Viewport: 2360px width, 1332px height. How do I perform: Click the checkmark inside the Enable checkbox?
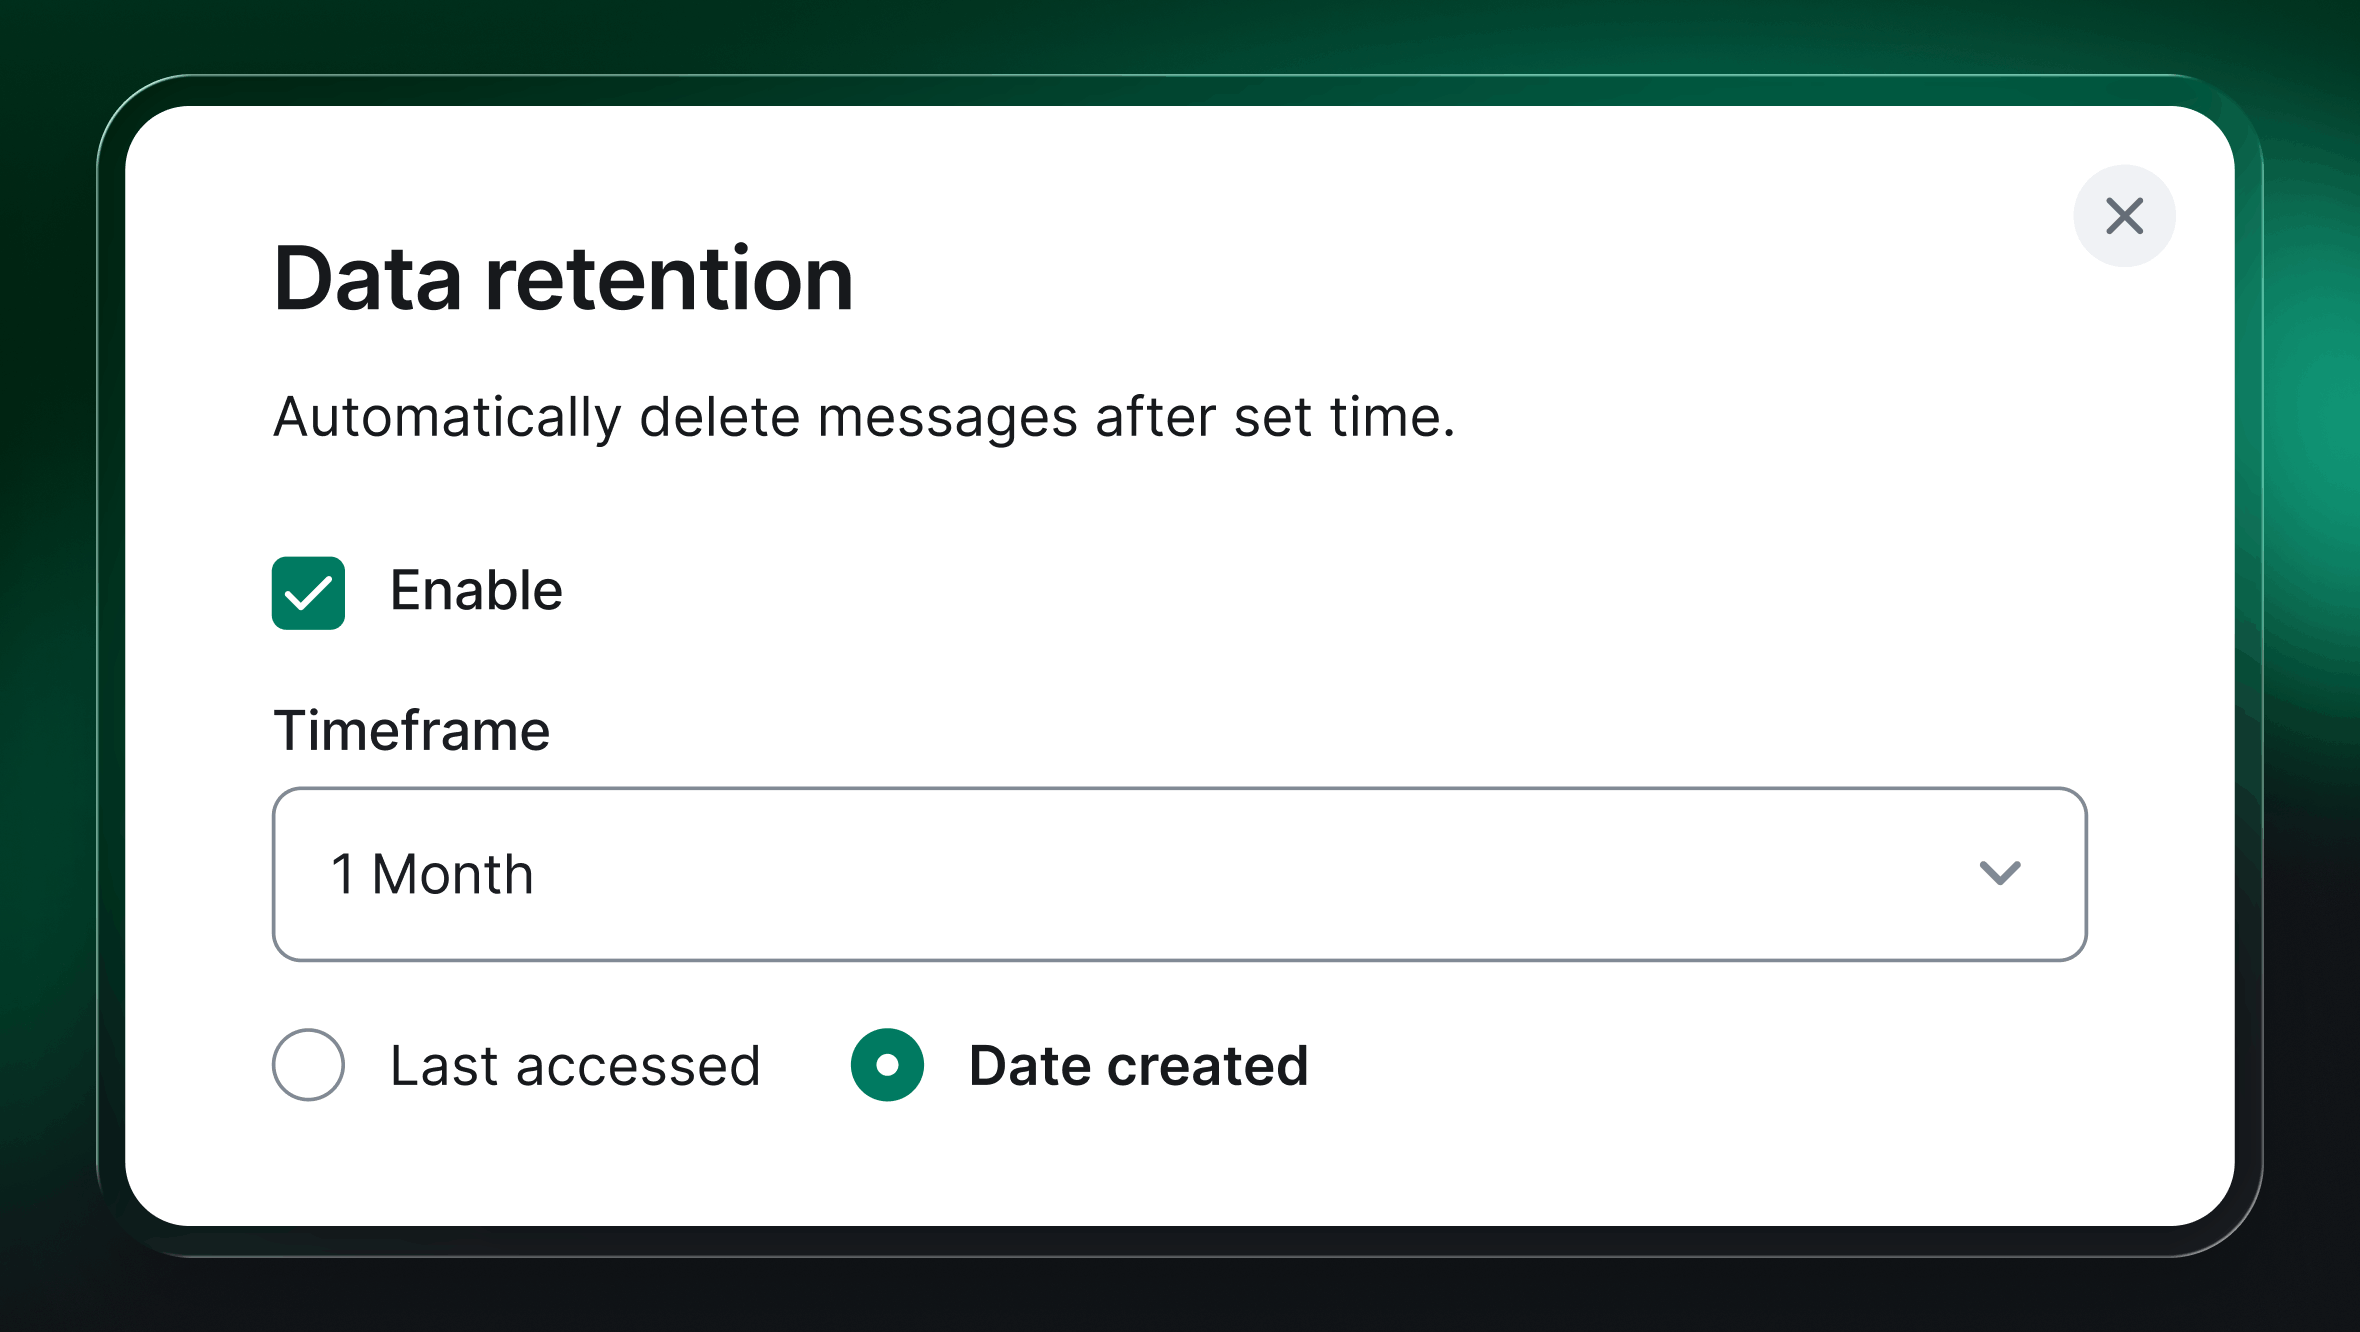[308, 595]
